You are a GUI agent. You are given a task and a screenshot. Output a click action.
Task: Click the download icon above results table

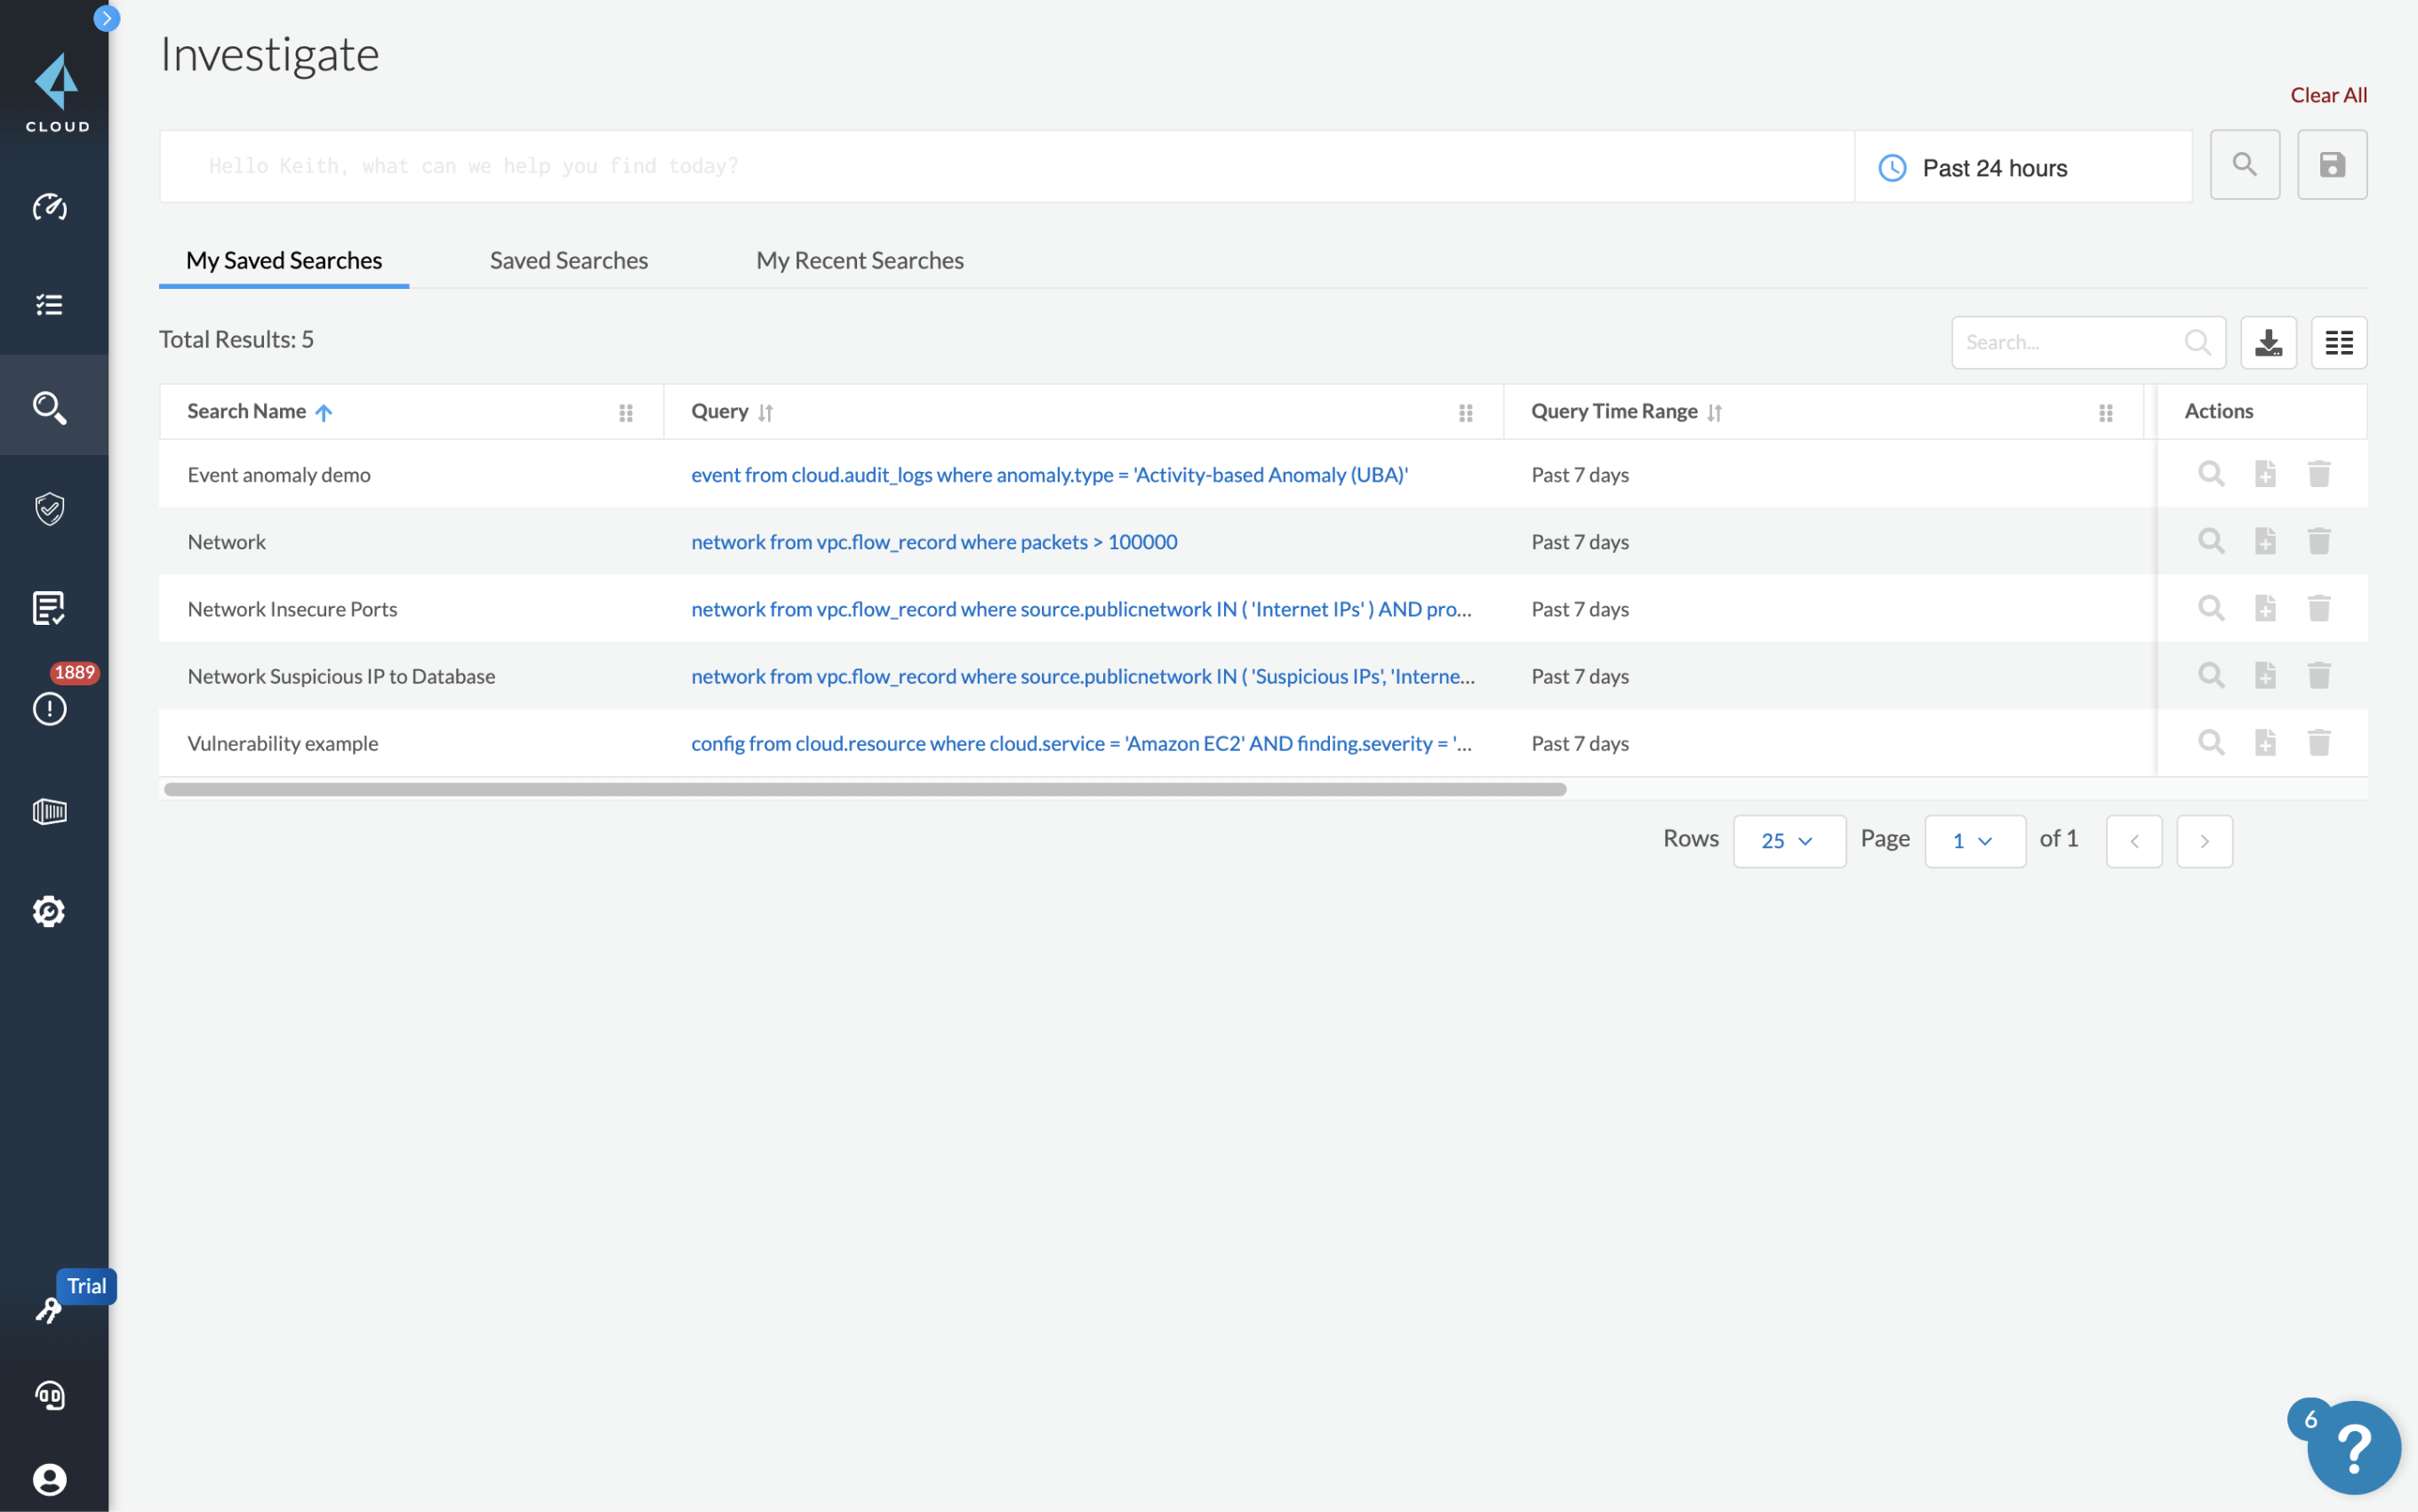click(2268, 341)
